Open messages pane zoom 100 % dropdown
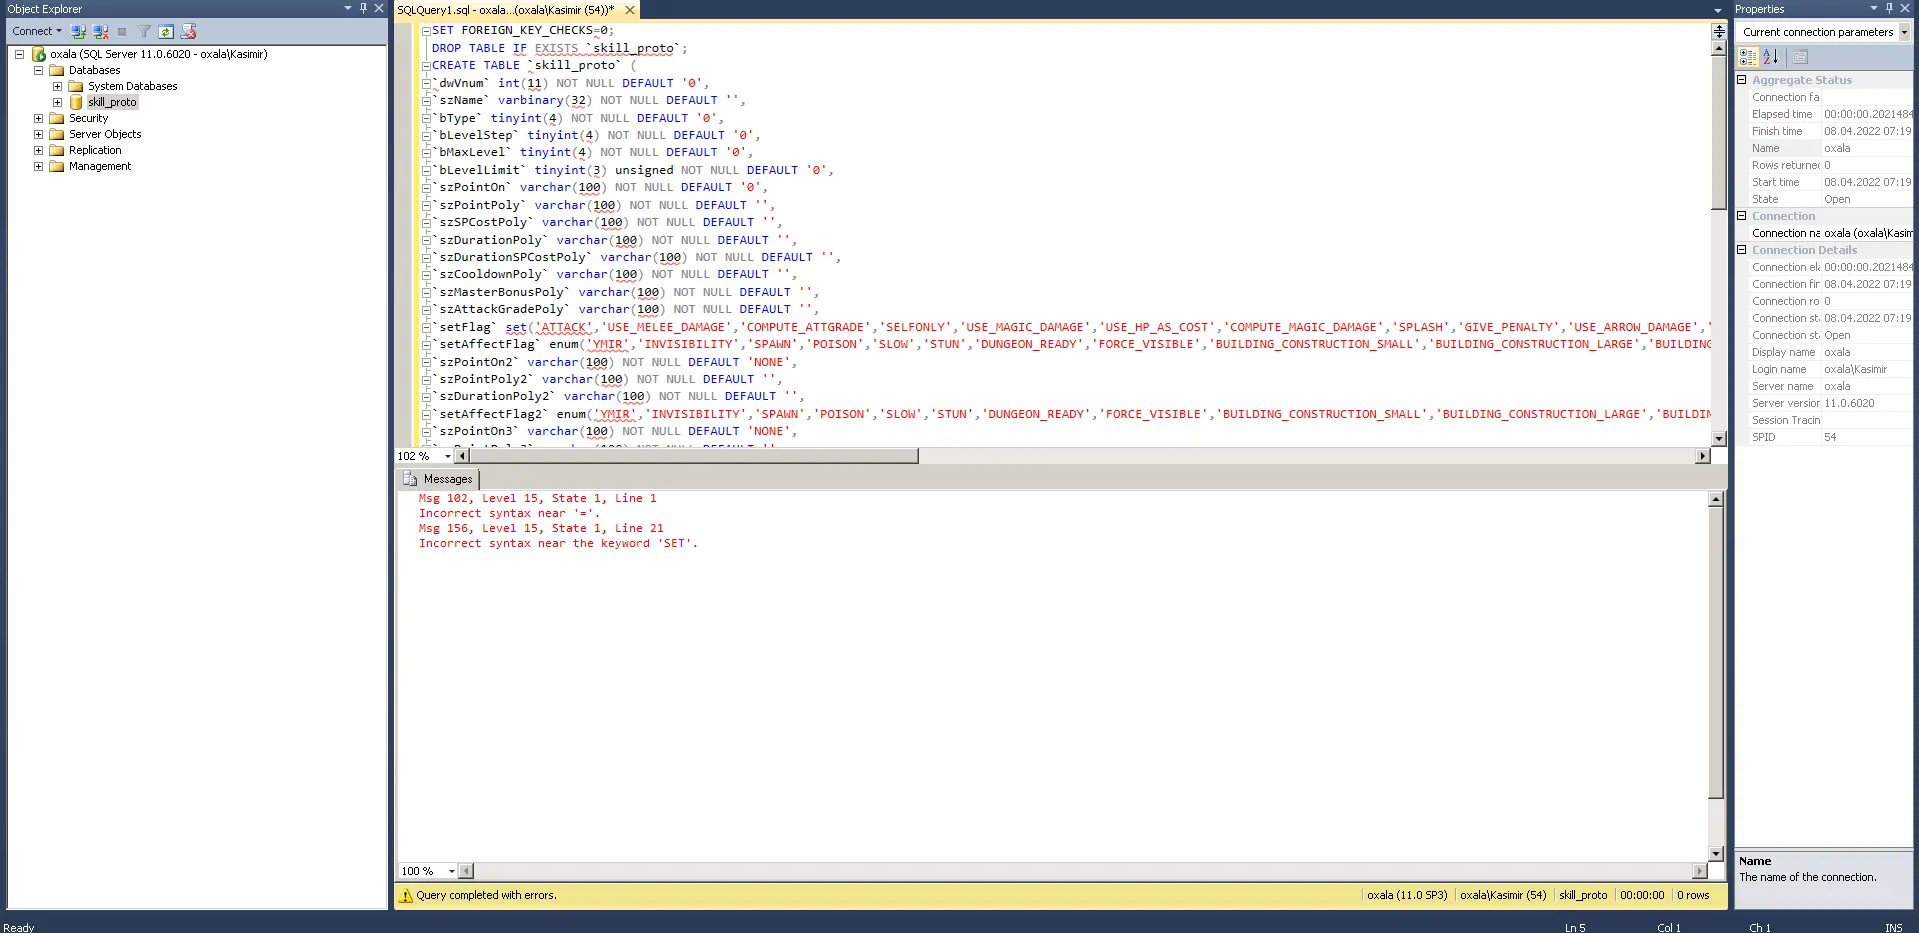Image resolution: width=1919 pixels, height=933 pixels. pyautogui.click(x=451, y=871)
